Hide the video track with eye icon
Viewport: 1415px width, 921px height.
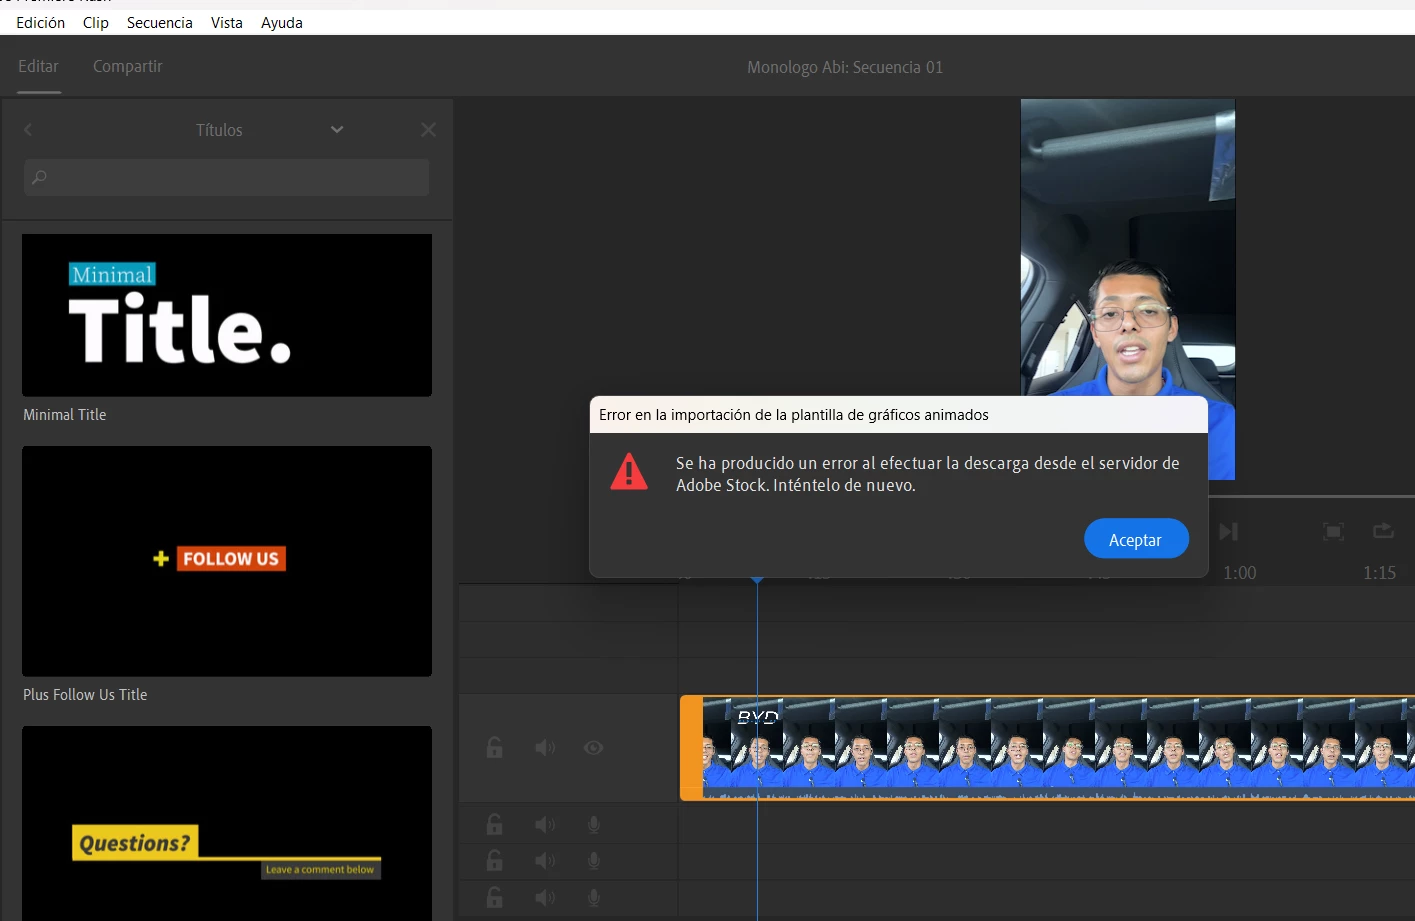(x=593, y=748)
